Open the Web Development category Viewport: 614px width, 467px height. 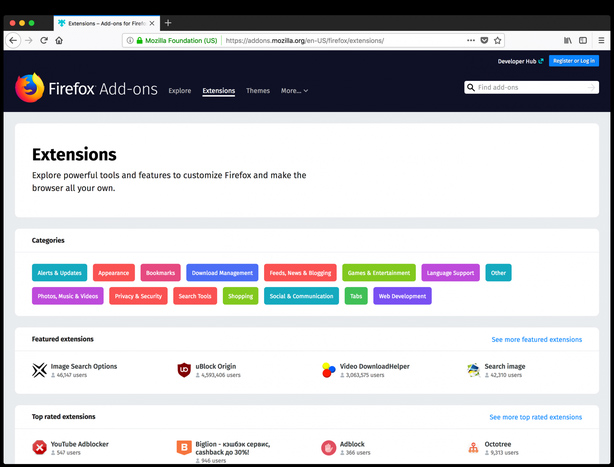point(402,296)
